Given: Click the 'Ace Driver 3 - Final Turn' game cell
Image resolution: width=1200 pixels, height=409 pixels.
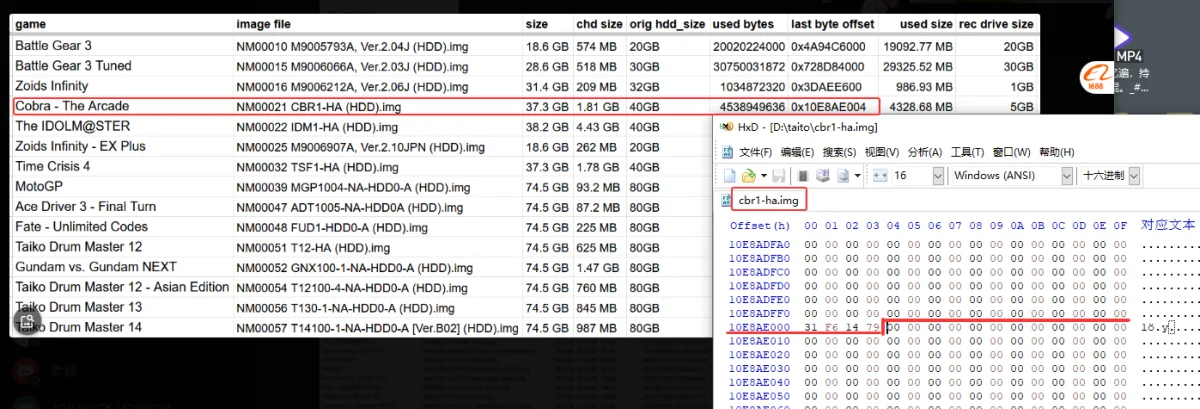Looking at the screenshot, I should click(x=85, y=206).
